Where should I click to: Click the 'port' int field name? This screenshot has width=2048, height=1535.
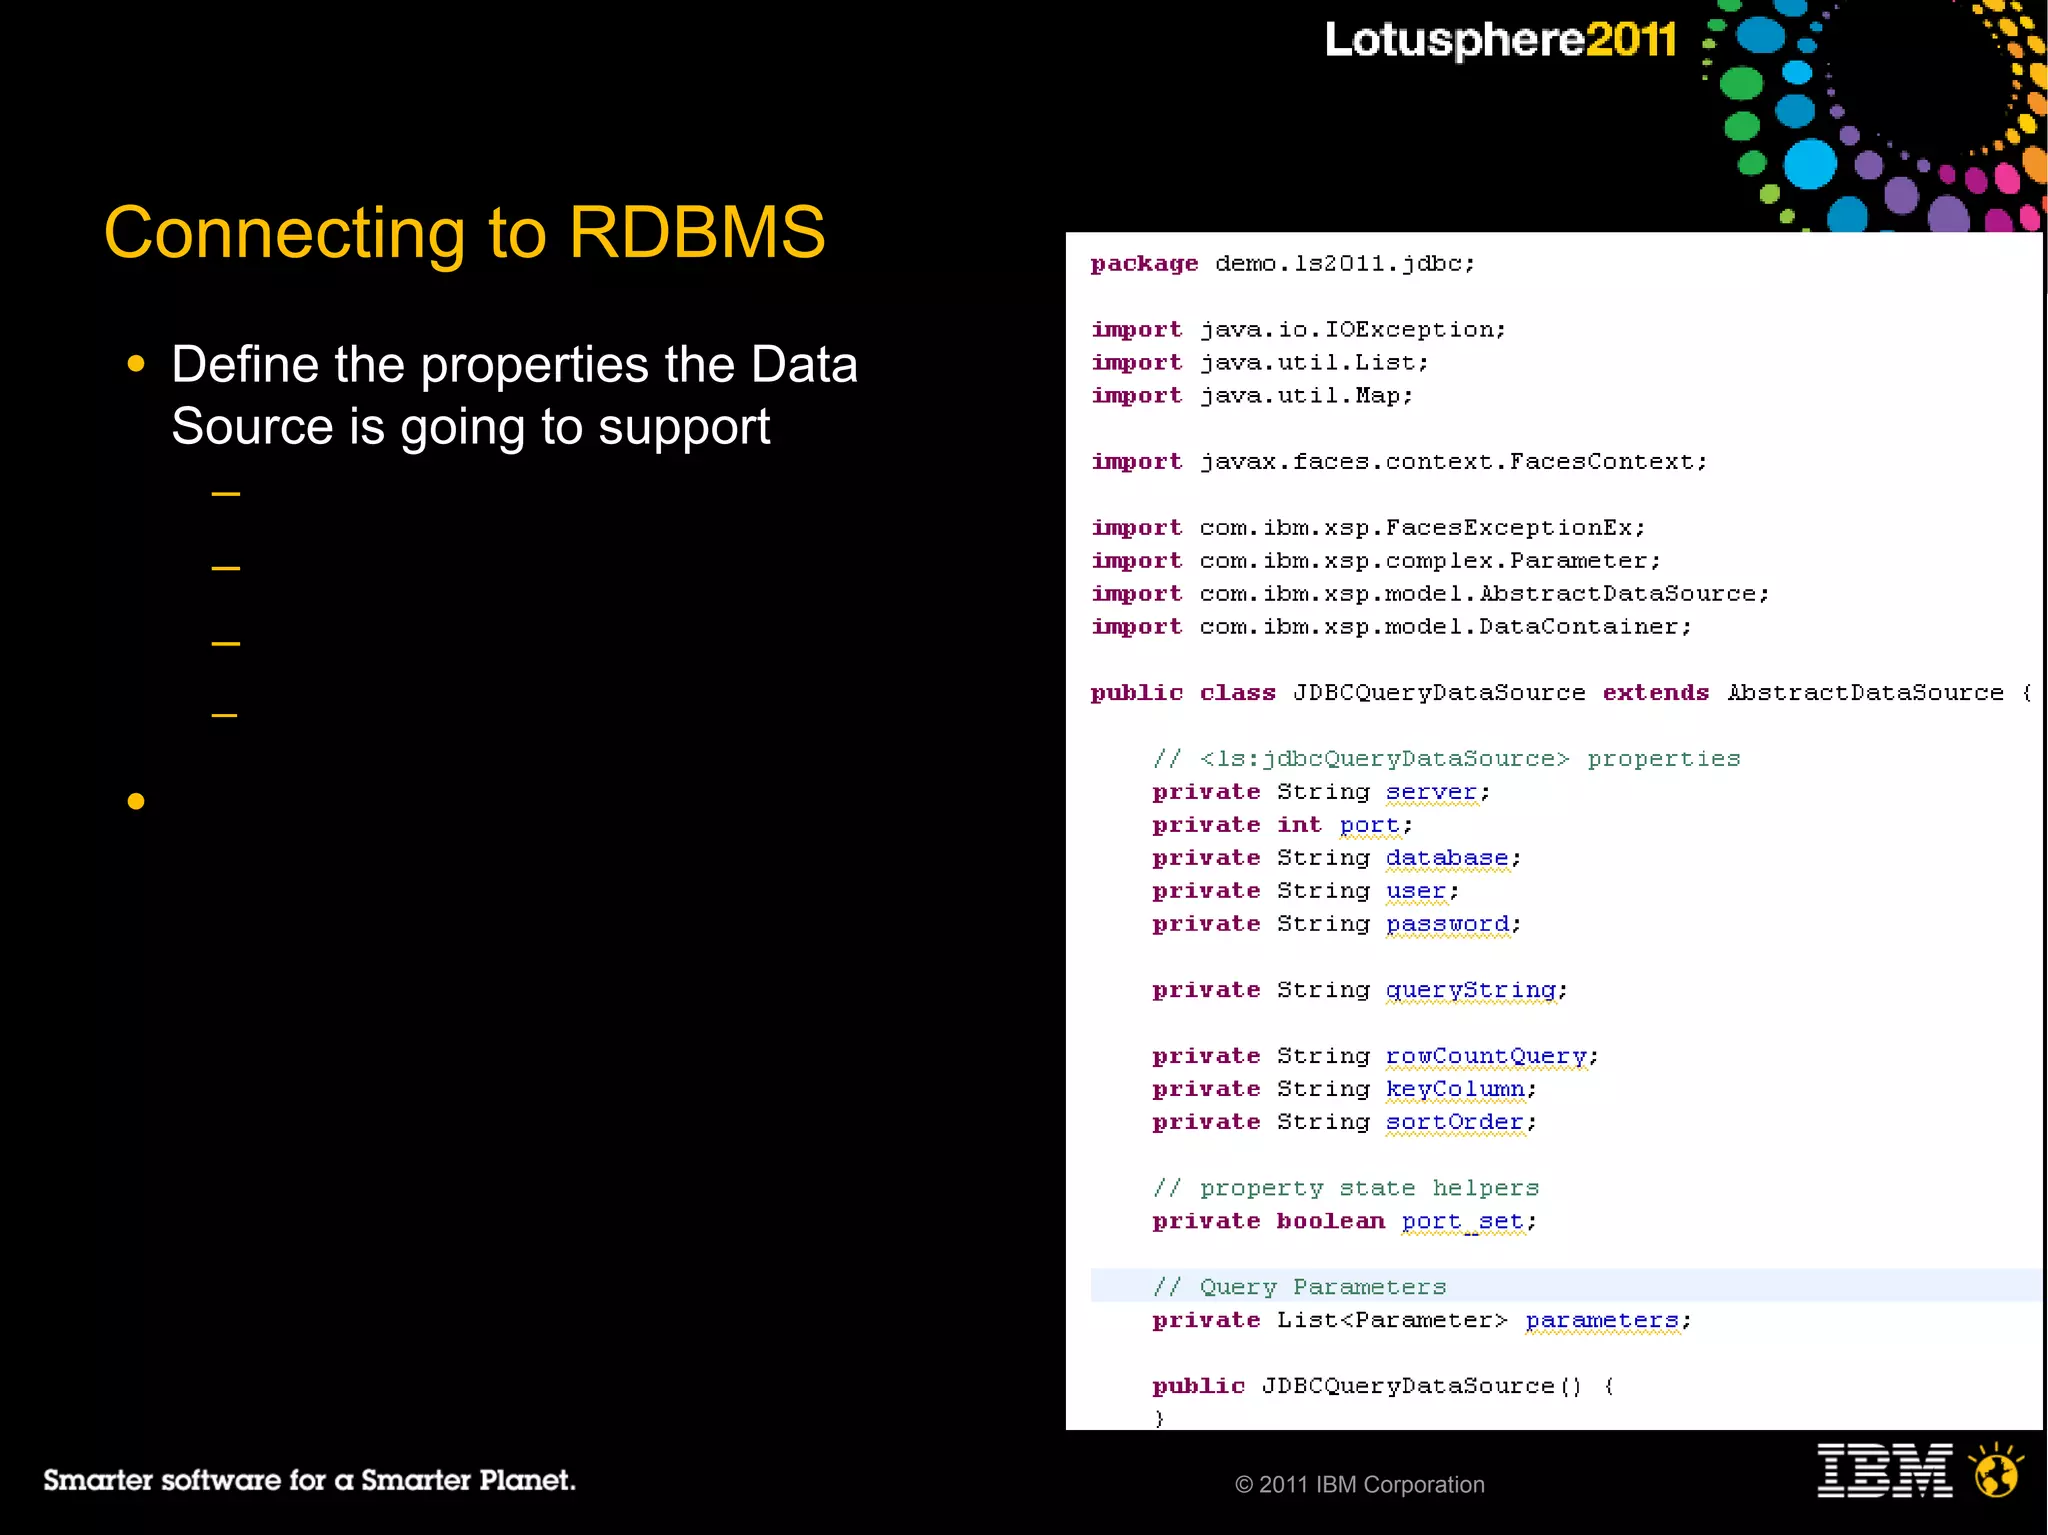(x=1369, y=825)
